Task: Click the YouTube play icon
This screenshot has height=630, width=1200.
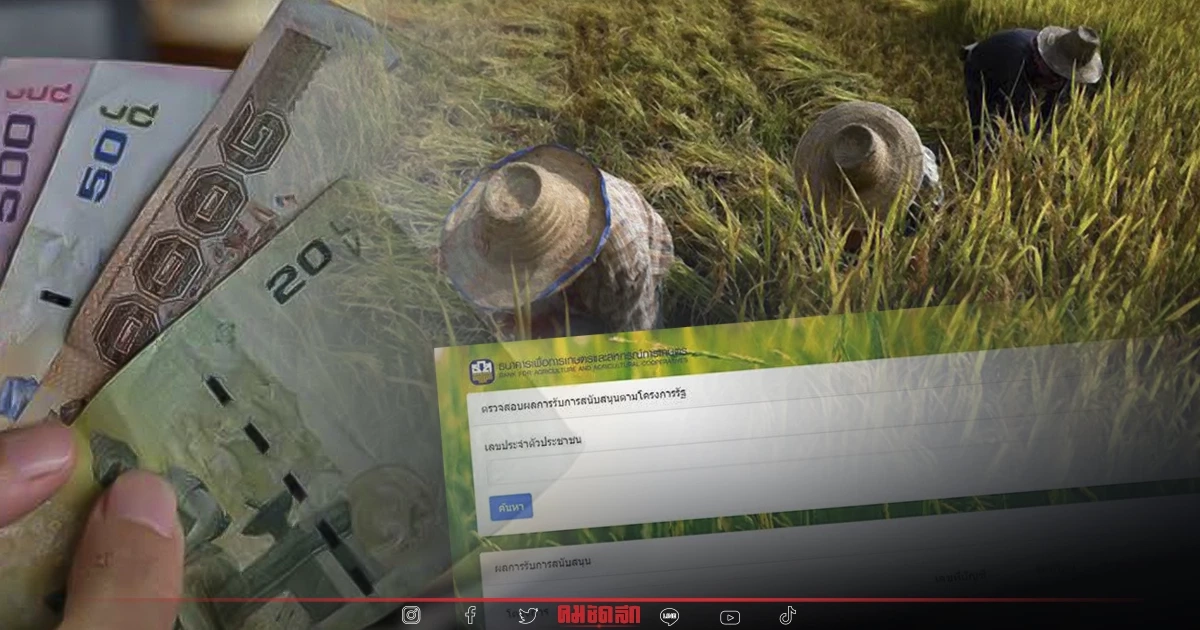Action: [x=730, y=616]
